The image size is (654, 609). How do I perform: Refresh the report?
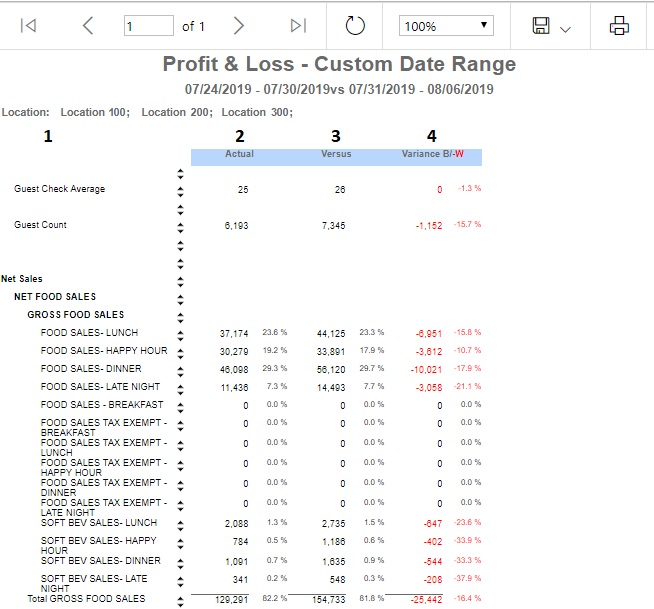point(355,26)
